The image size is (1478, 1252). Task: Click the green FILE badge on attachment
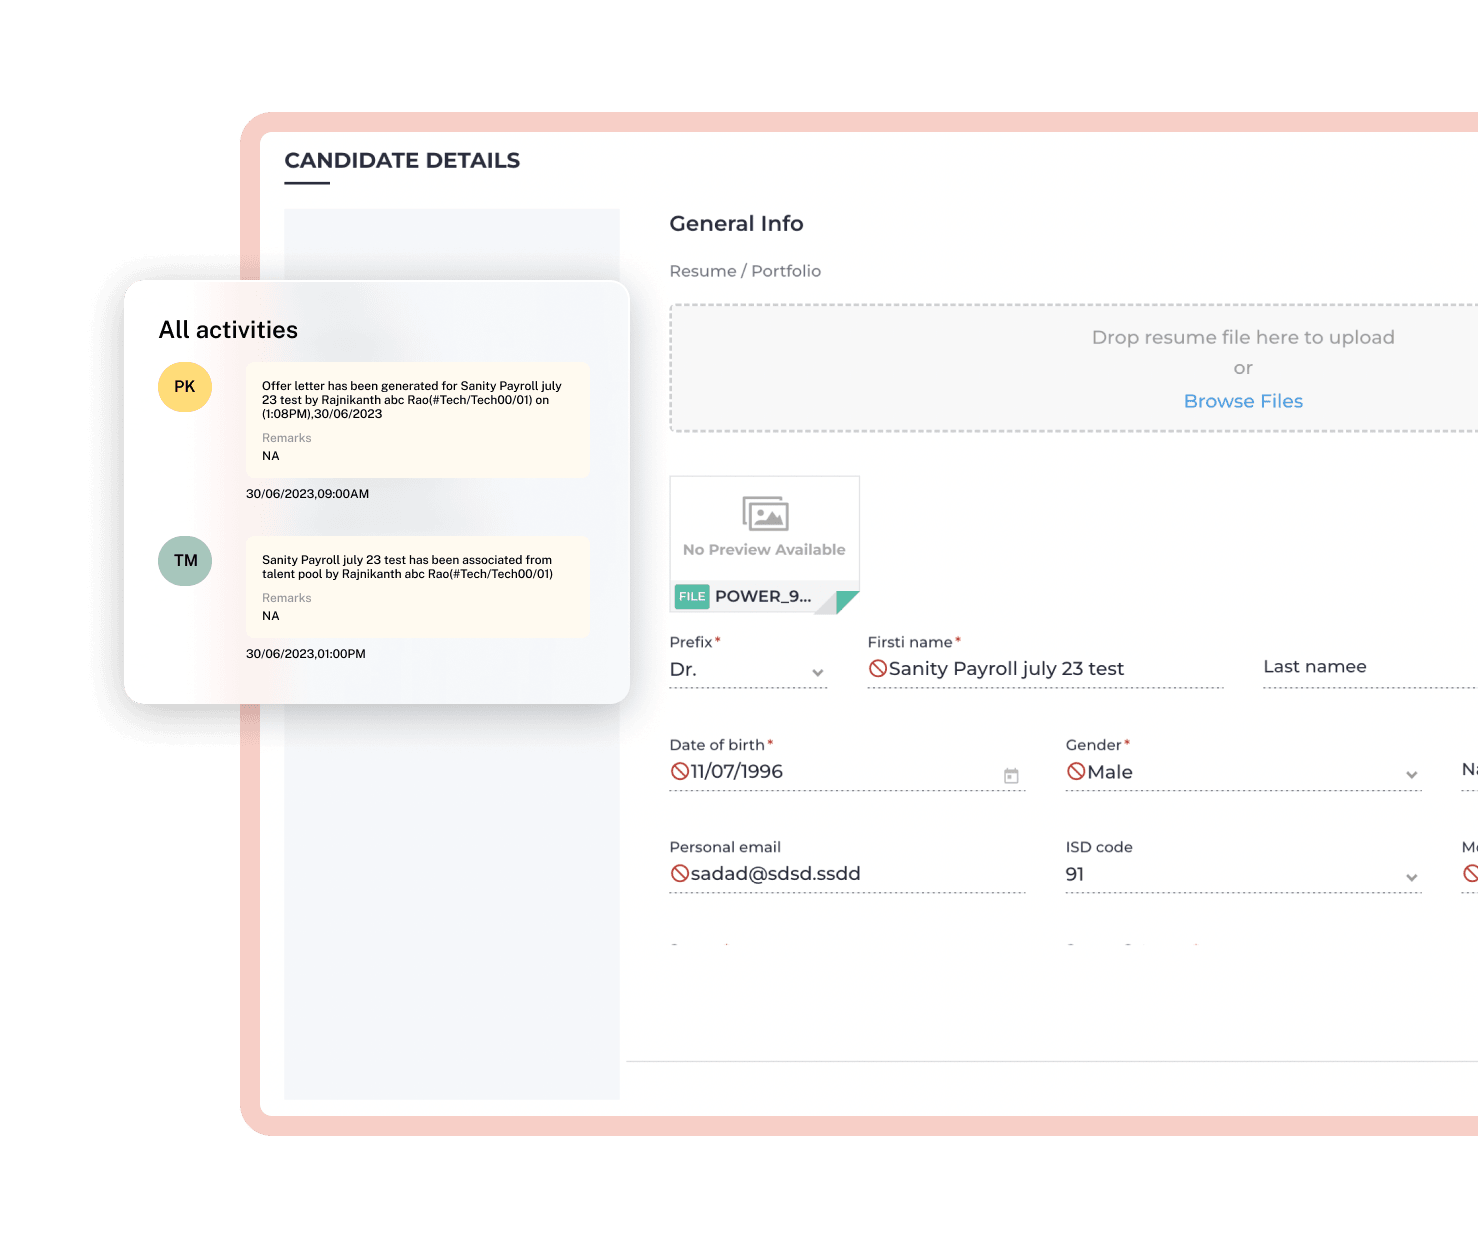(692, 597)
